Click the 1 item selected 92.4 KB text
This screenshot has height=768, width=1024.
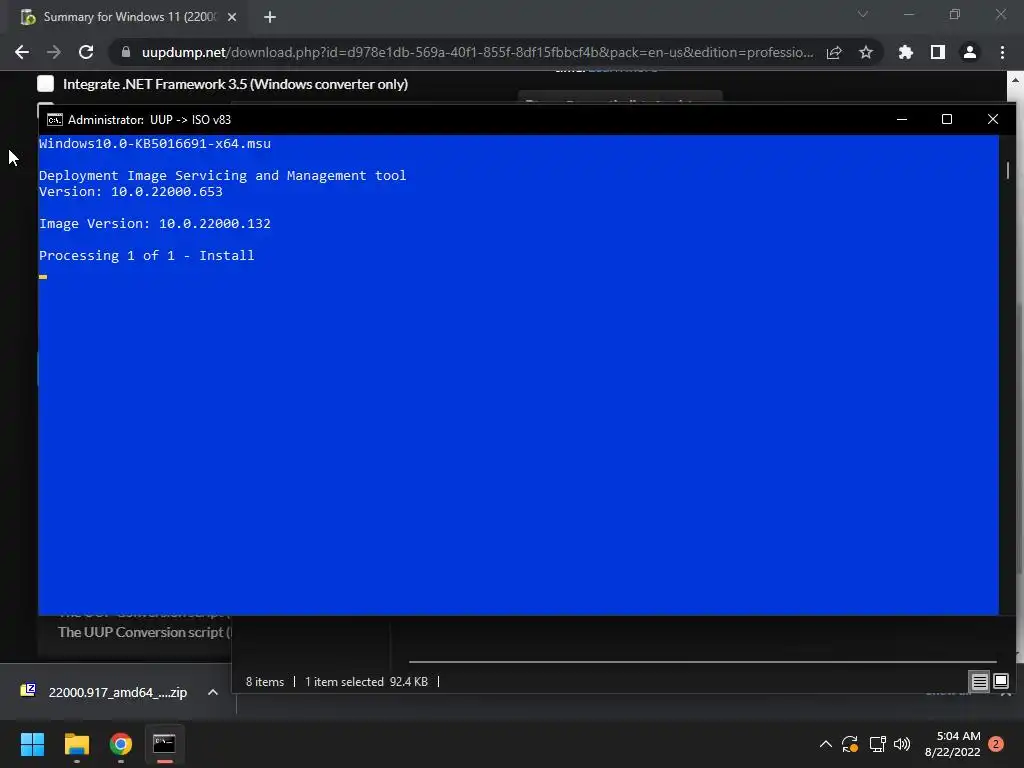pyautogui.click(x=366, y=682)
